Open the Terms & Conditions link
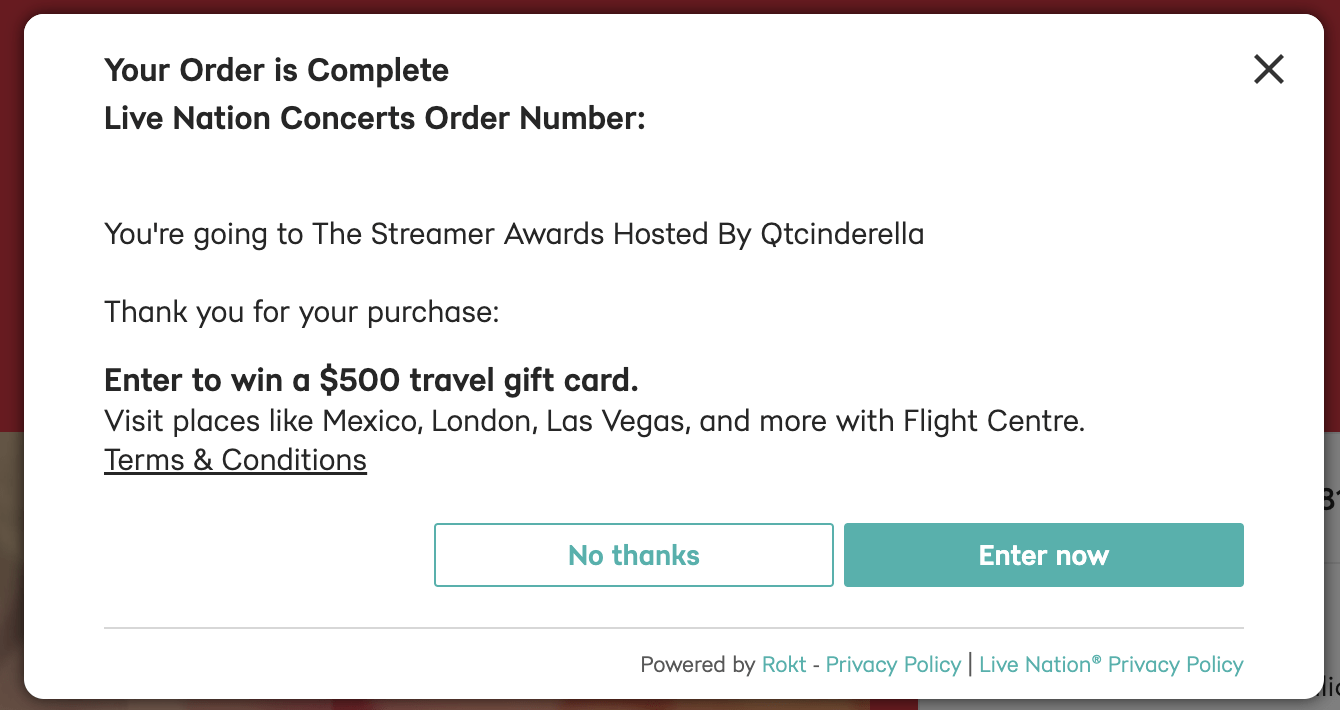This screenshot has height=710, width=1340. coord(235,459)
